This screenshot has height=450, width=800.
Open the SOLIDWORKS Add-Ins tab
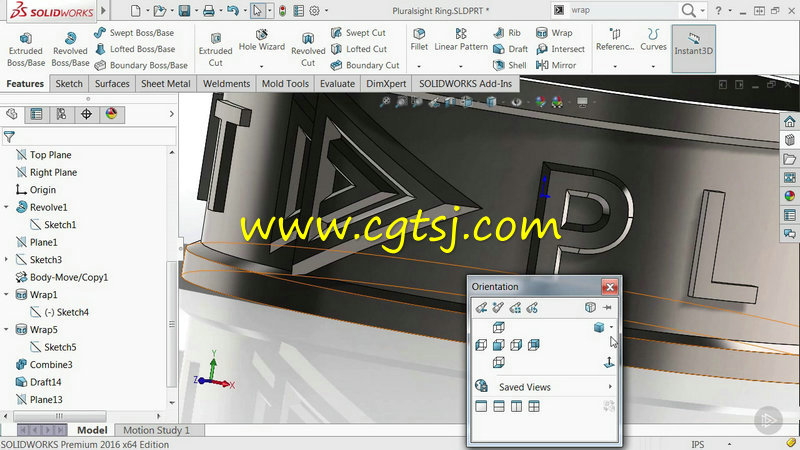click(465, 84)
